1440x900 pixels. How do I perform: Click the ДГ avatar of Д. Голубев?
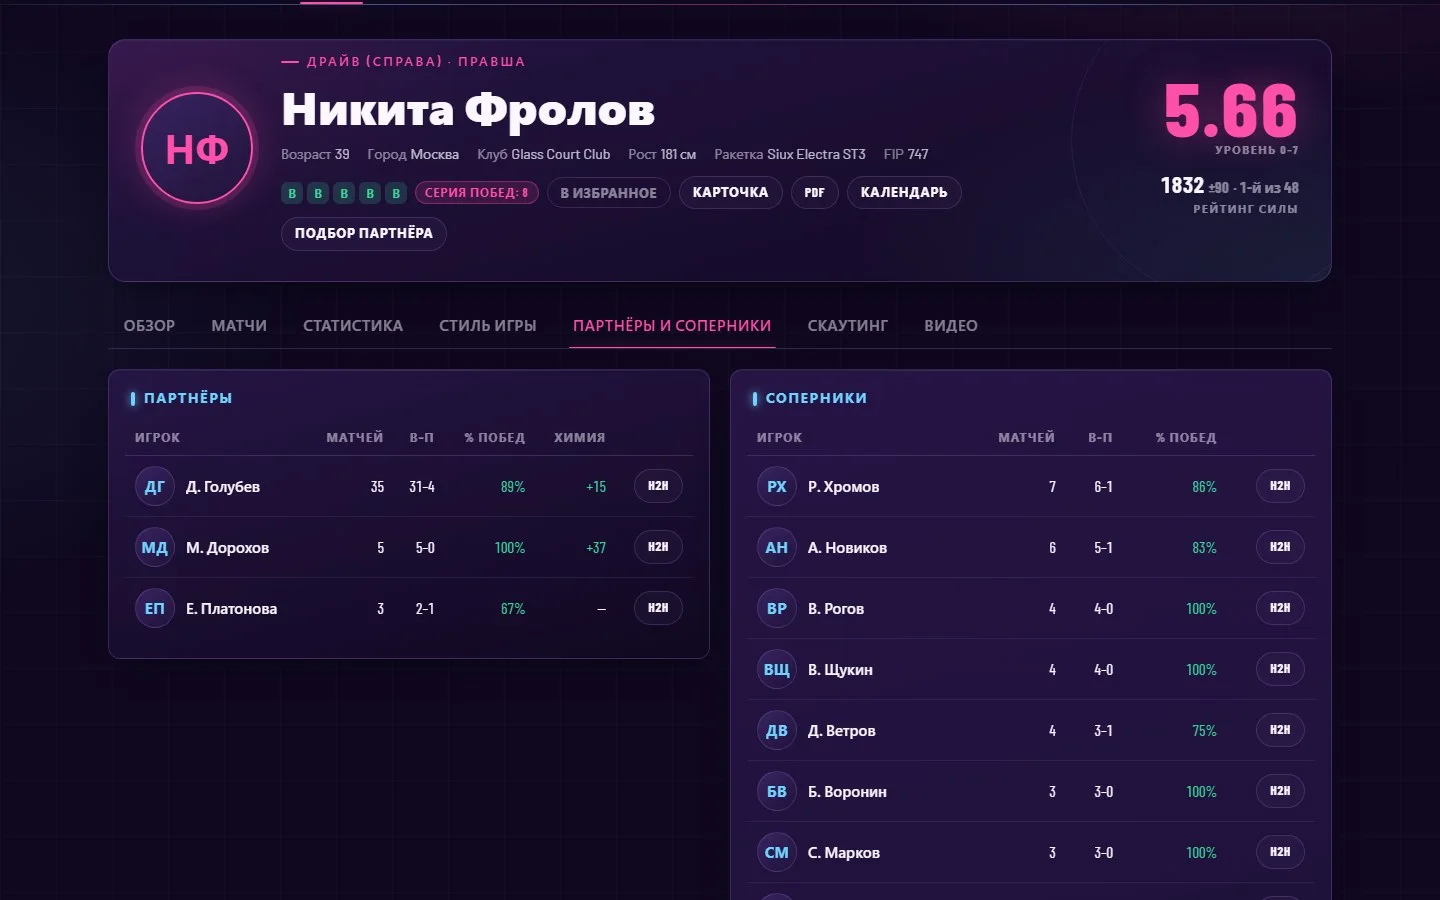click(x=154, y=487)
